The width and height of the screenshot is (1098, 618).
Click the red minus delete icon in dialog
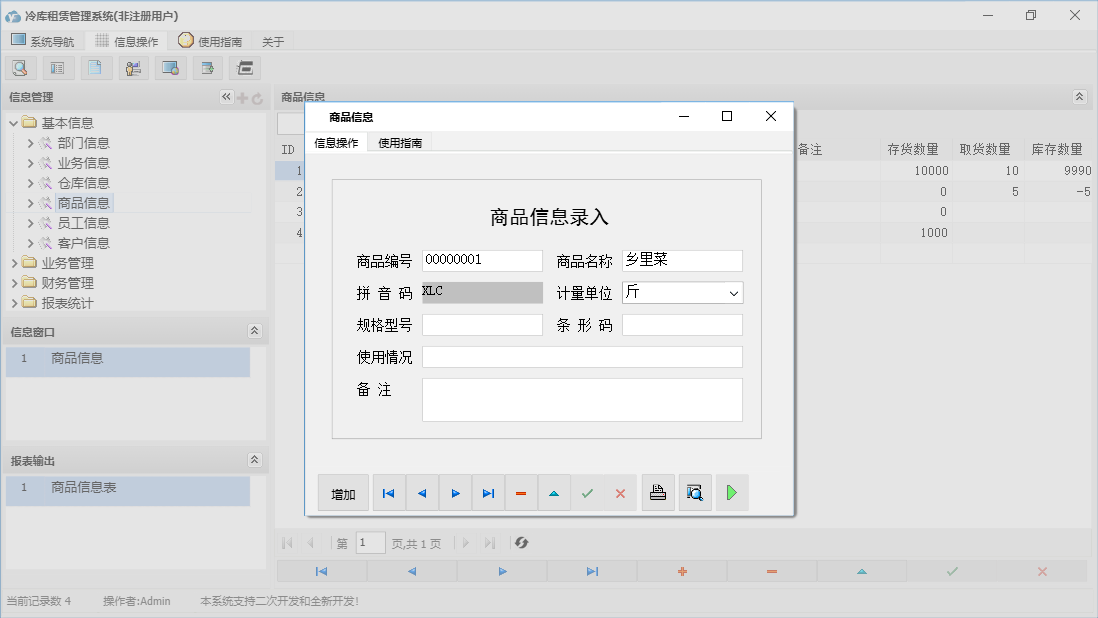521,493
